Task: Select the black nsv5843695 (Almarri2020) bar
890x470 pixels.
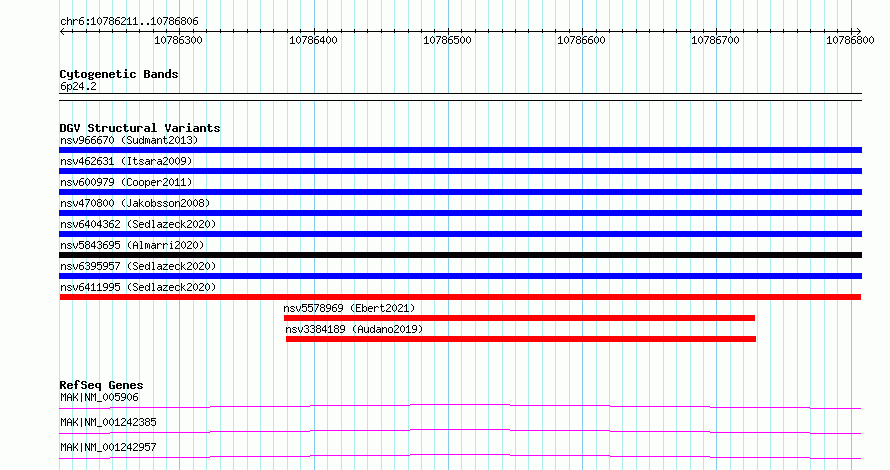Action: 460,255
